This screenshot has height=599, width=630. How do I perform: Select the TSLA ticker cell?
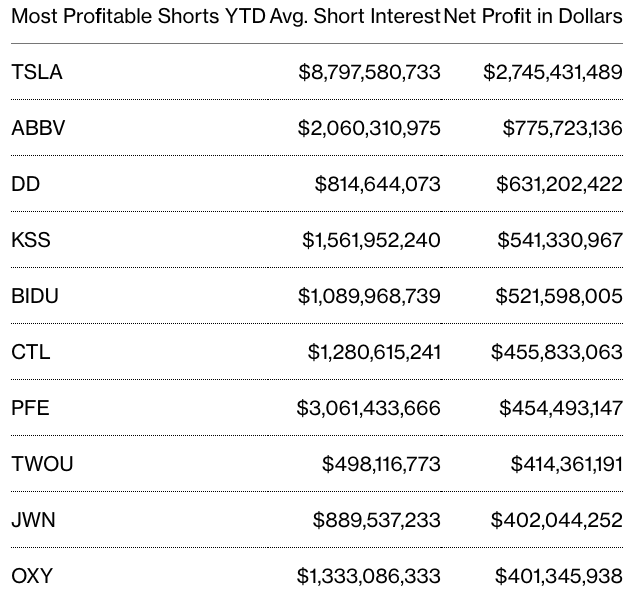tap(37, 72)
